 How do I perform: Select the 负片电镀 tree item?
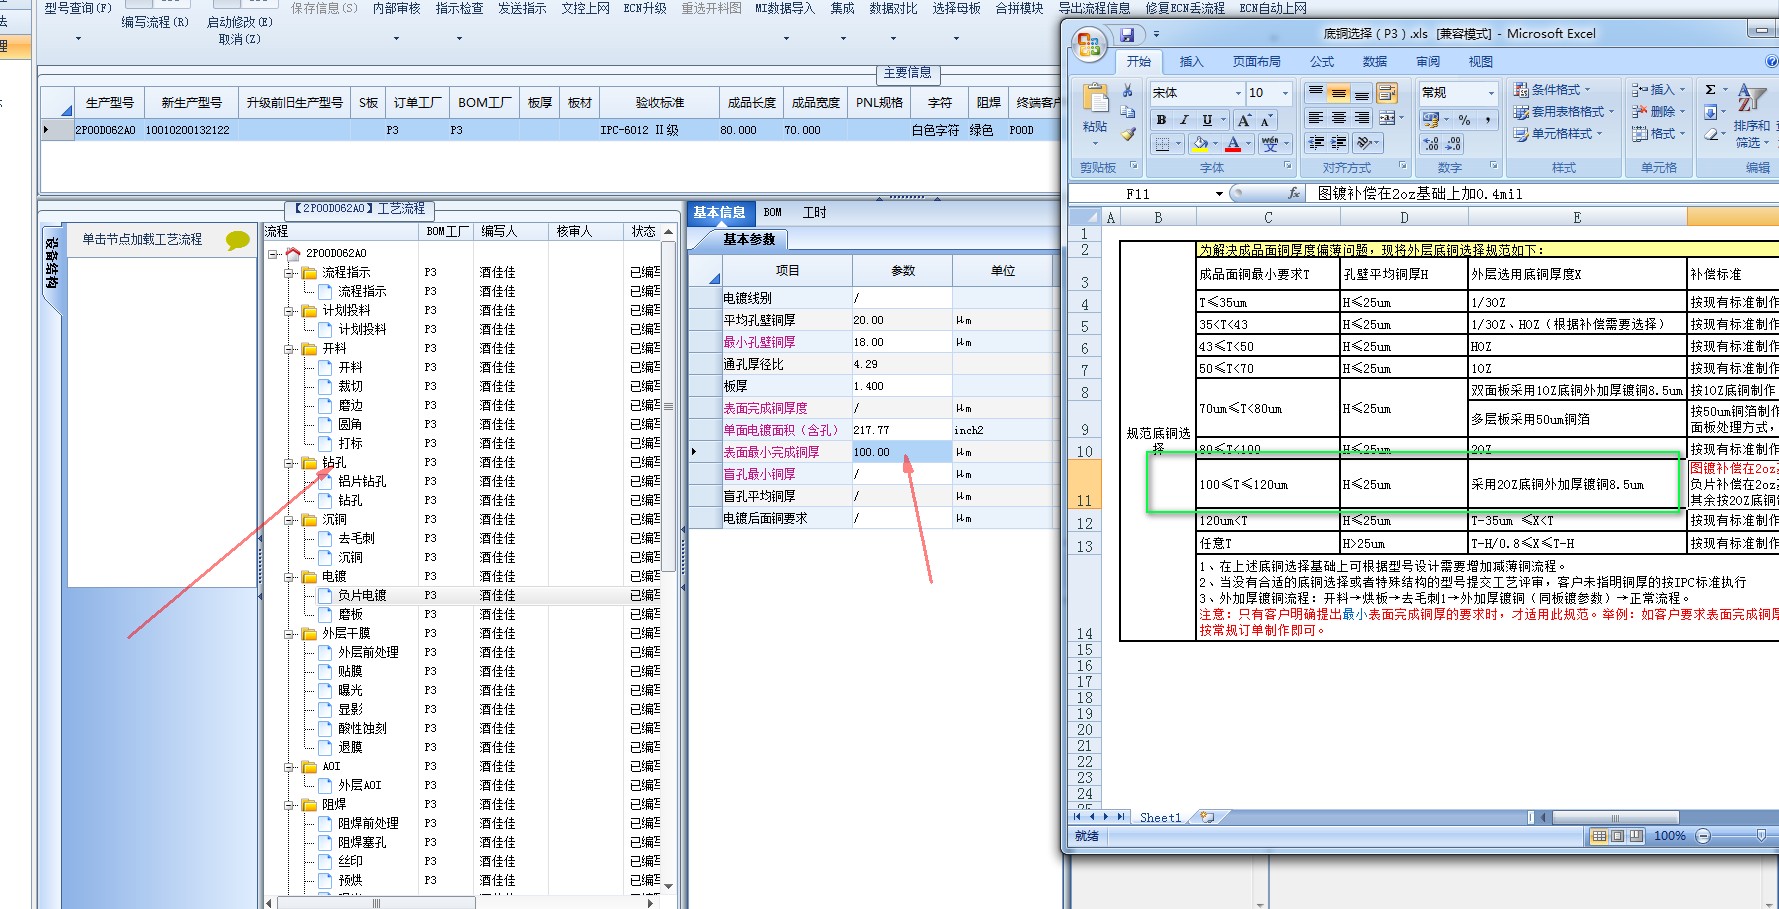click(362, 595)
